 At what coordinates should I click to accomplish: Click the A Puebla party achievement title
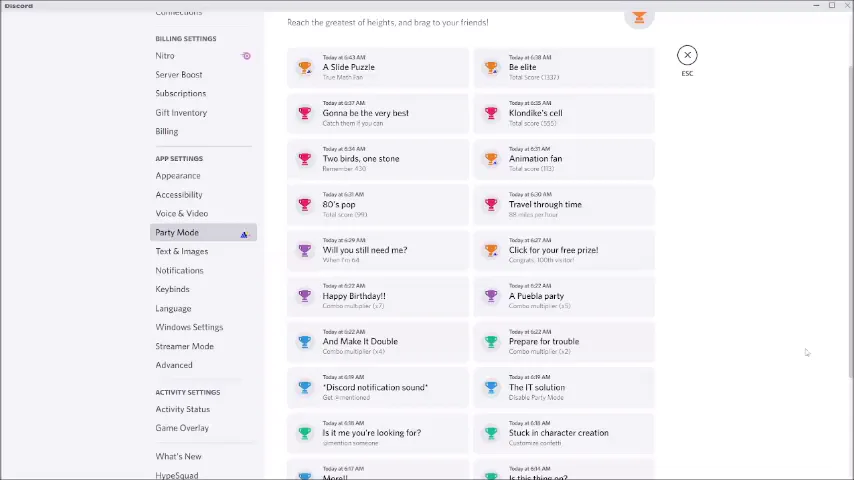pyautogui.click(x=536, y=296)
